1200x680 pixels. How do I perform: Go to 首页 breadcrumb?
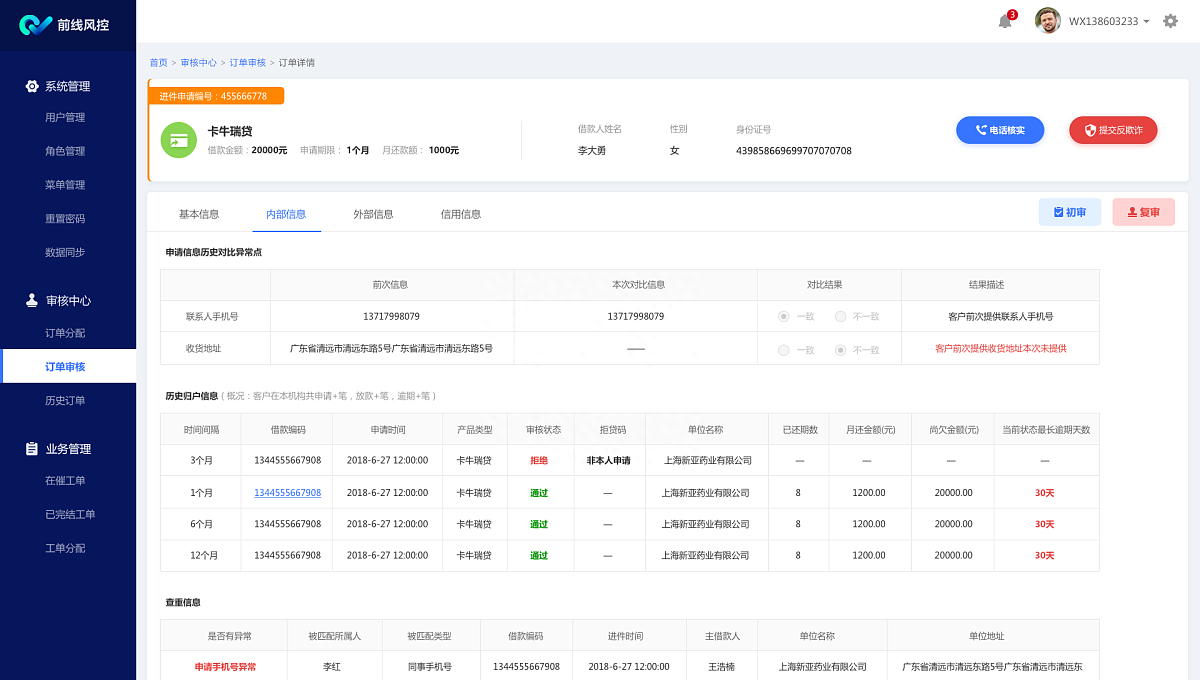point(159,63)
